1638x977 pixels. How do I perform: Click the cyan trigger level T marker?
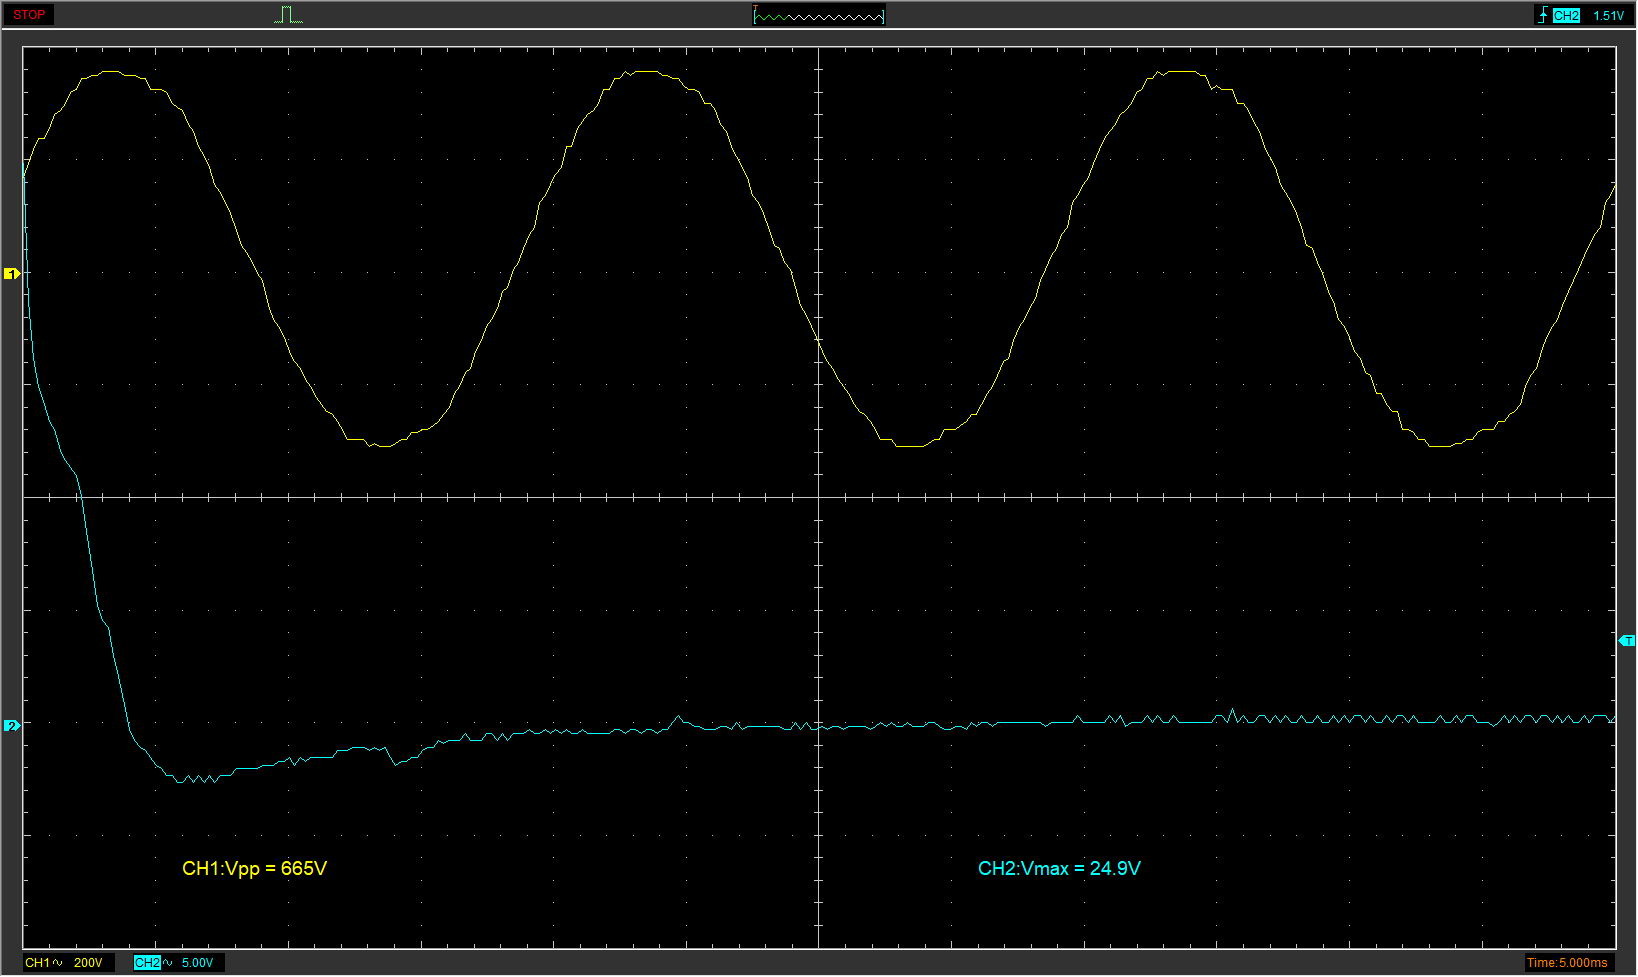tap(1626, 640)
